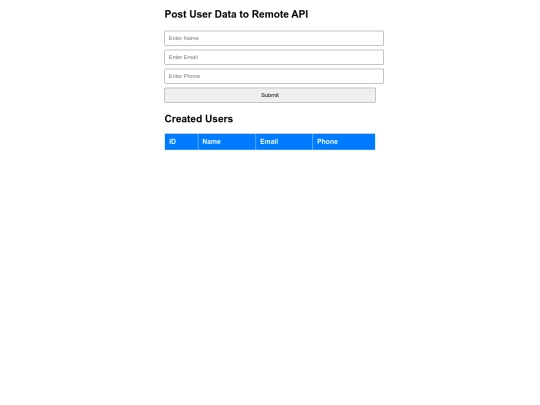Click the Submit button
The height and width of the screenshot is (405, 540).
click(270, 95)
